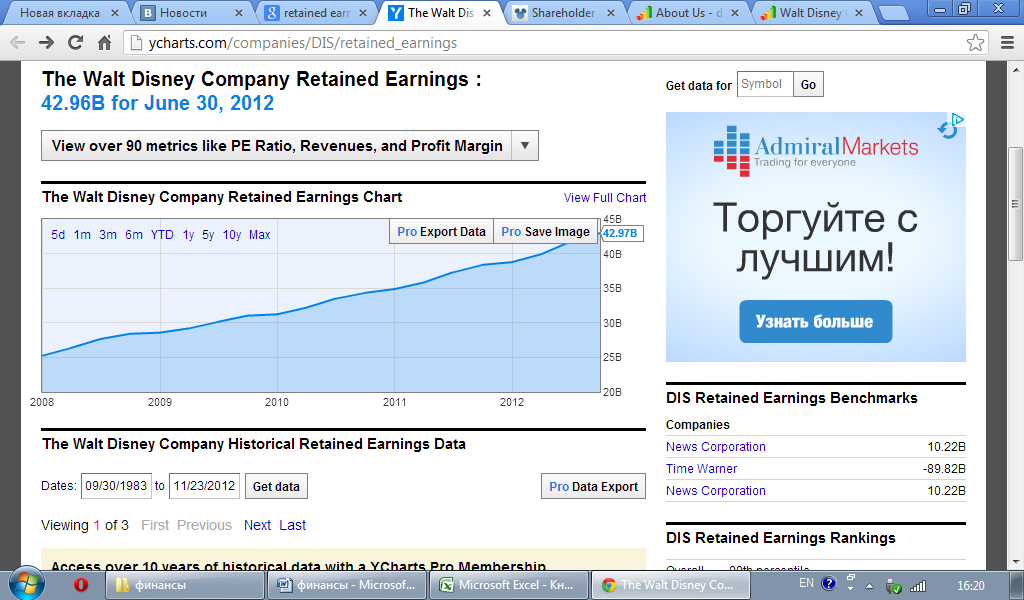Open the browser home page icon
Image resolution: width=1024 pixels, height=600 pixels.
[104, 43]
